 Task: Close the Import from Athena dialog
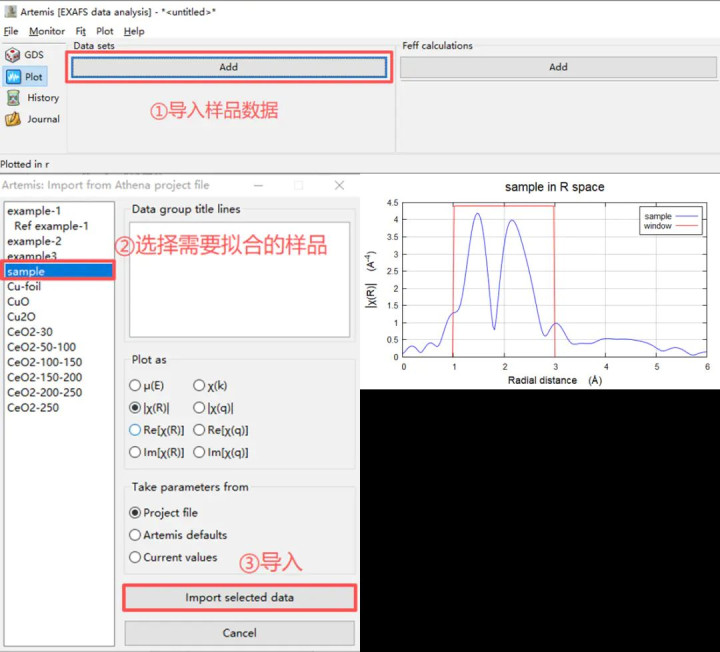tap(339, 185)
